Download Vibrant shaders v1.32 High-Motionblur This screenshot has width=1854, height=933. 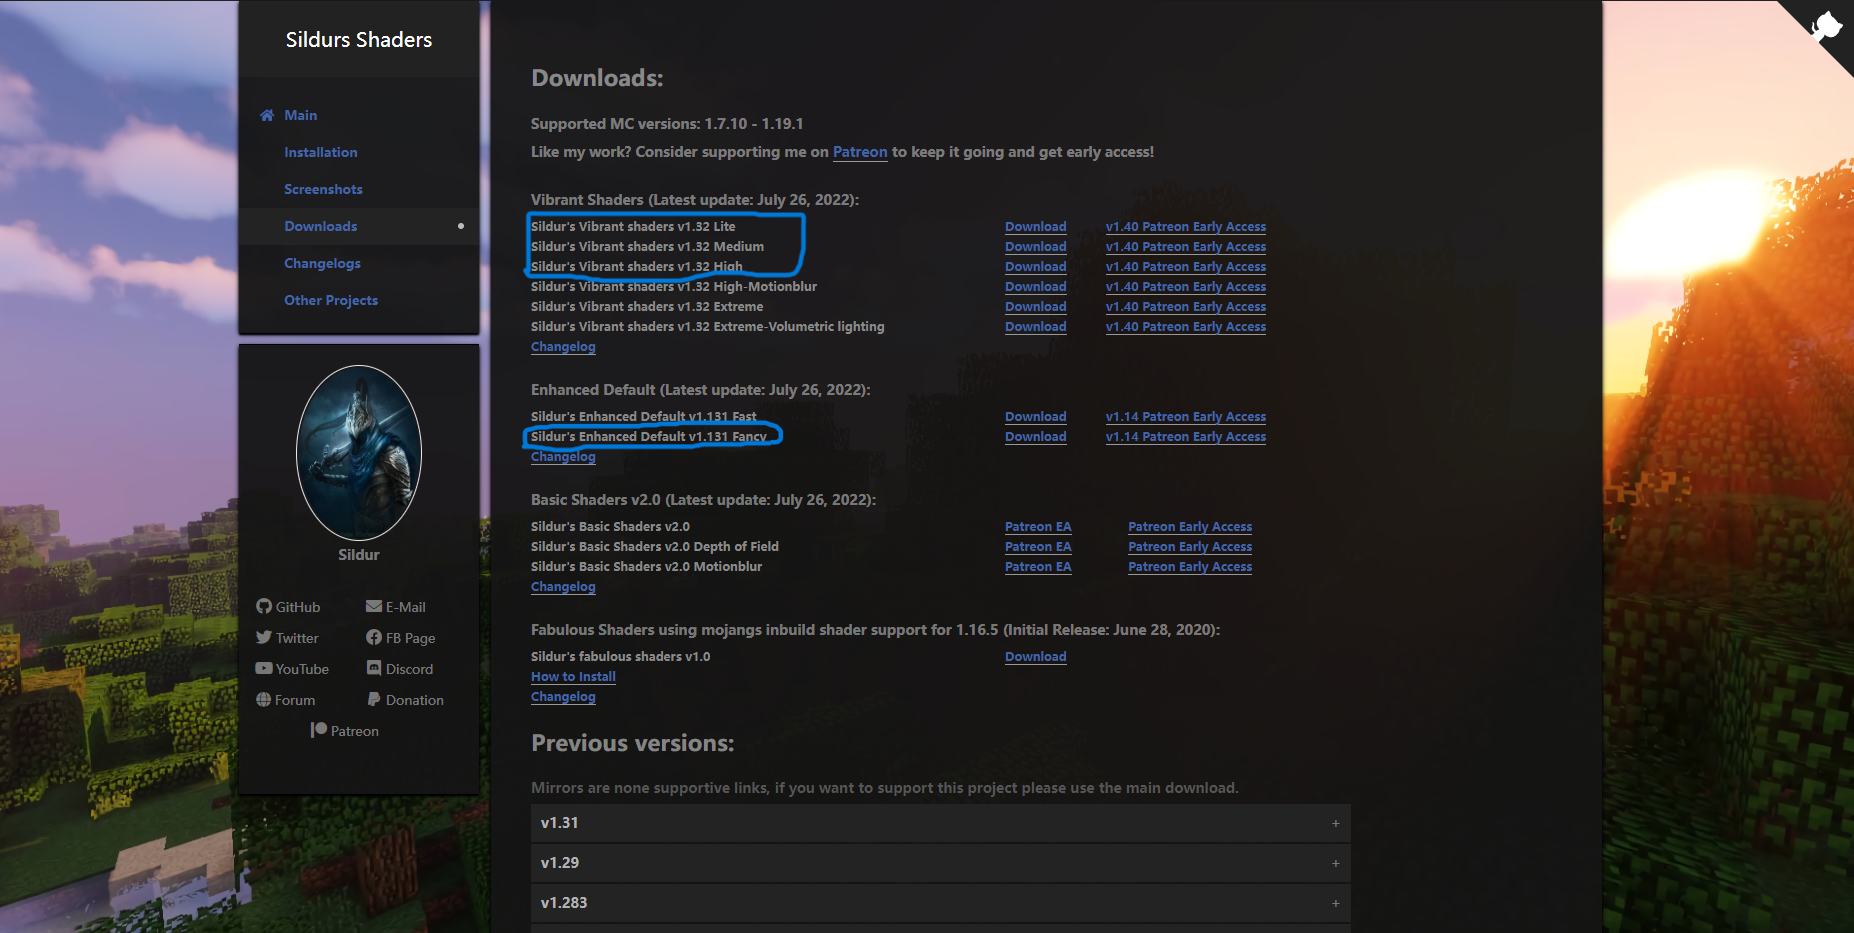pos(1035,287)
